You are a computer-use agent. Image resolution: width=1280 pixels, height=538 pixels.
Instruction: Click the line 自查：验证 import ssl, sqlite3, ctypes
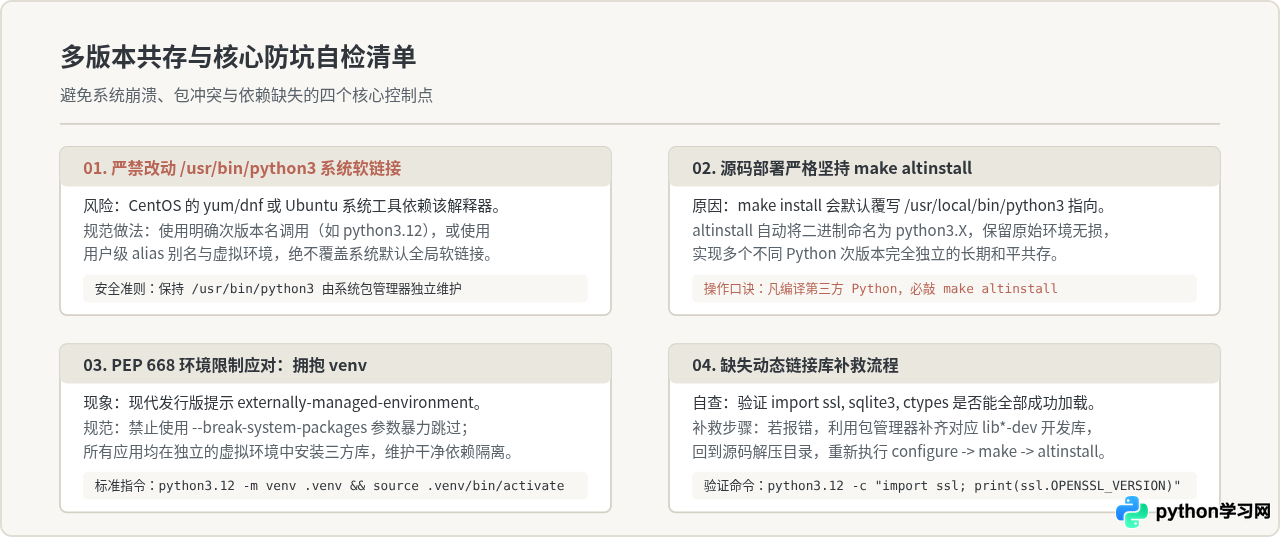point(898,403)
